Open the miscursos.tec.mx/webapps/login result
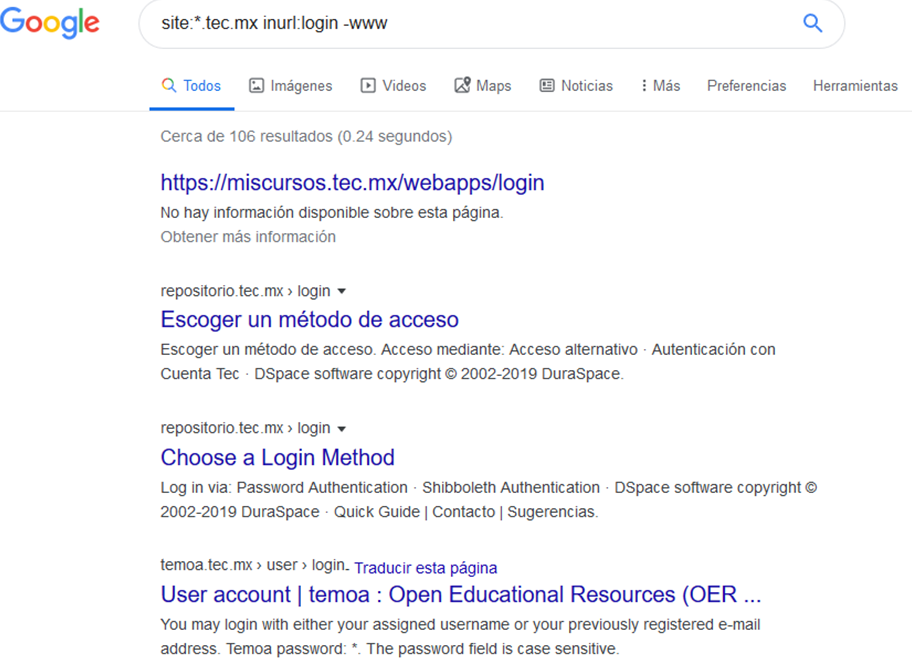The image size is (912, 666). 352,183
